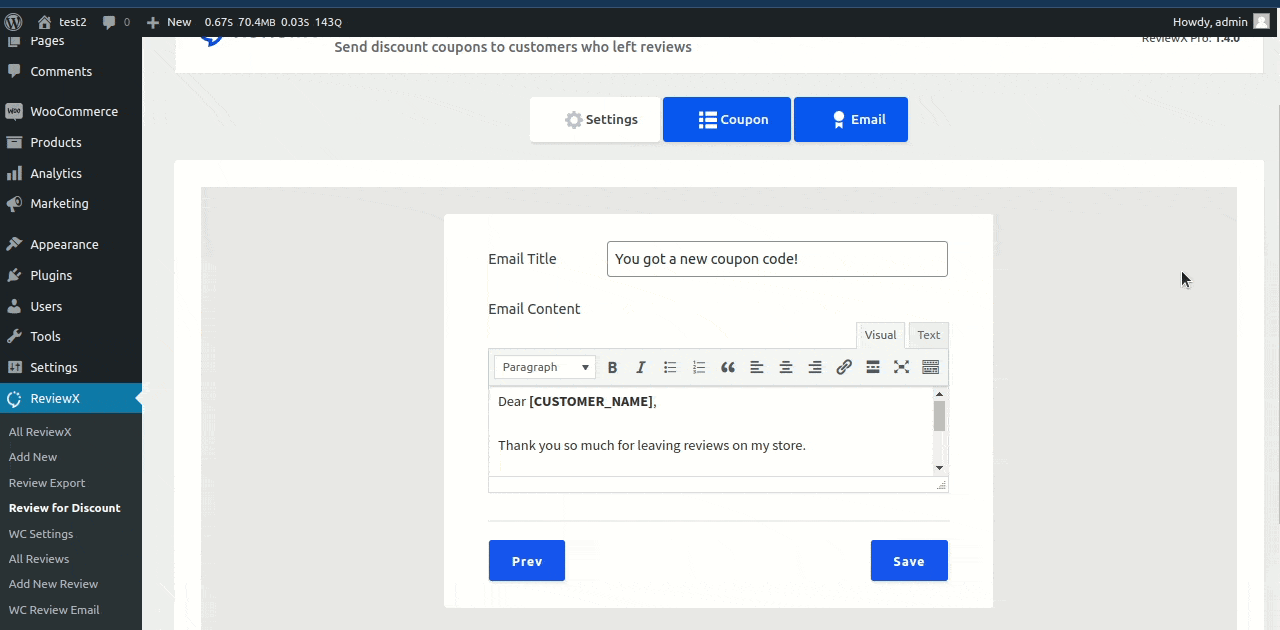This screenshot has height=630, width=1280.
Task: Open the New content menu in admin bar
Action: pyautogui.click(x=169, y=21)
